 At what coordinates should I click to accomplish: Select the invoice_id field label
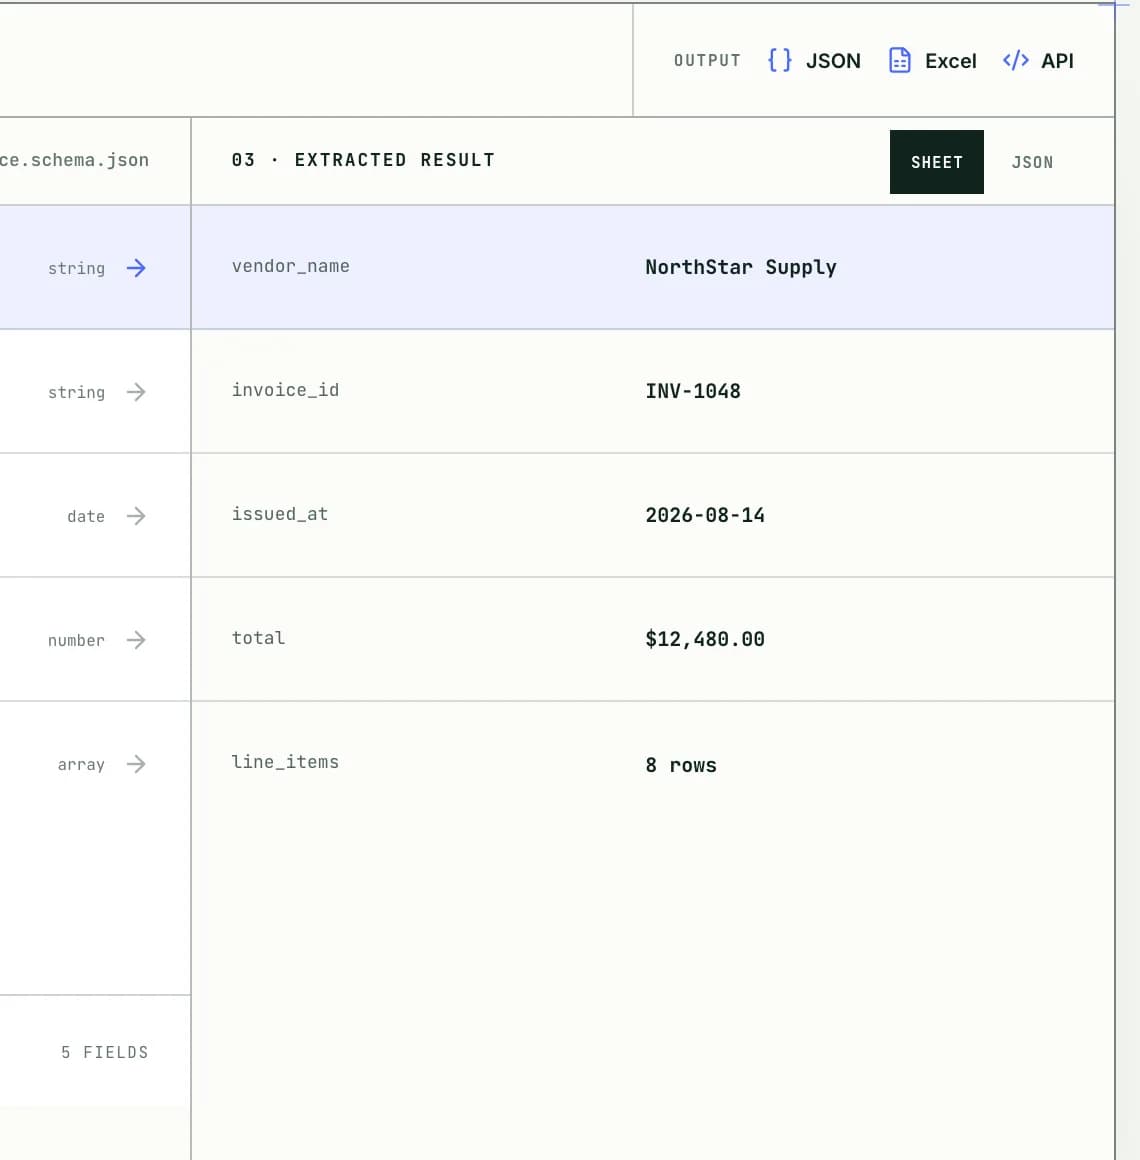[286, 390]
